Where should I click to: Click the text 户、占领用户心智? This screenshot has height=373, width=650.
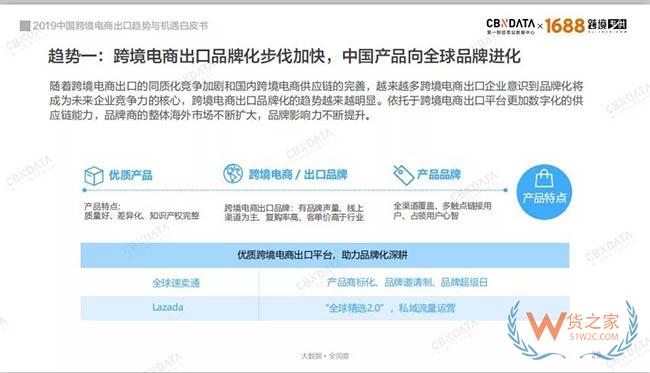(426, 216)
